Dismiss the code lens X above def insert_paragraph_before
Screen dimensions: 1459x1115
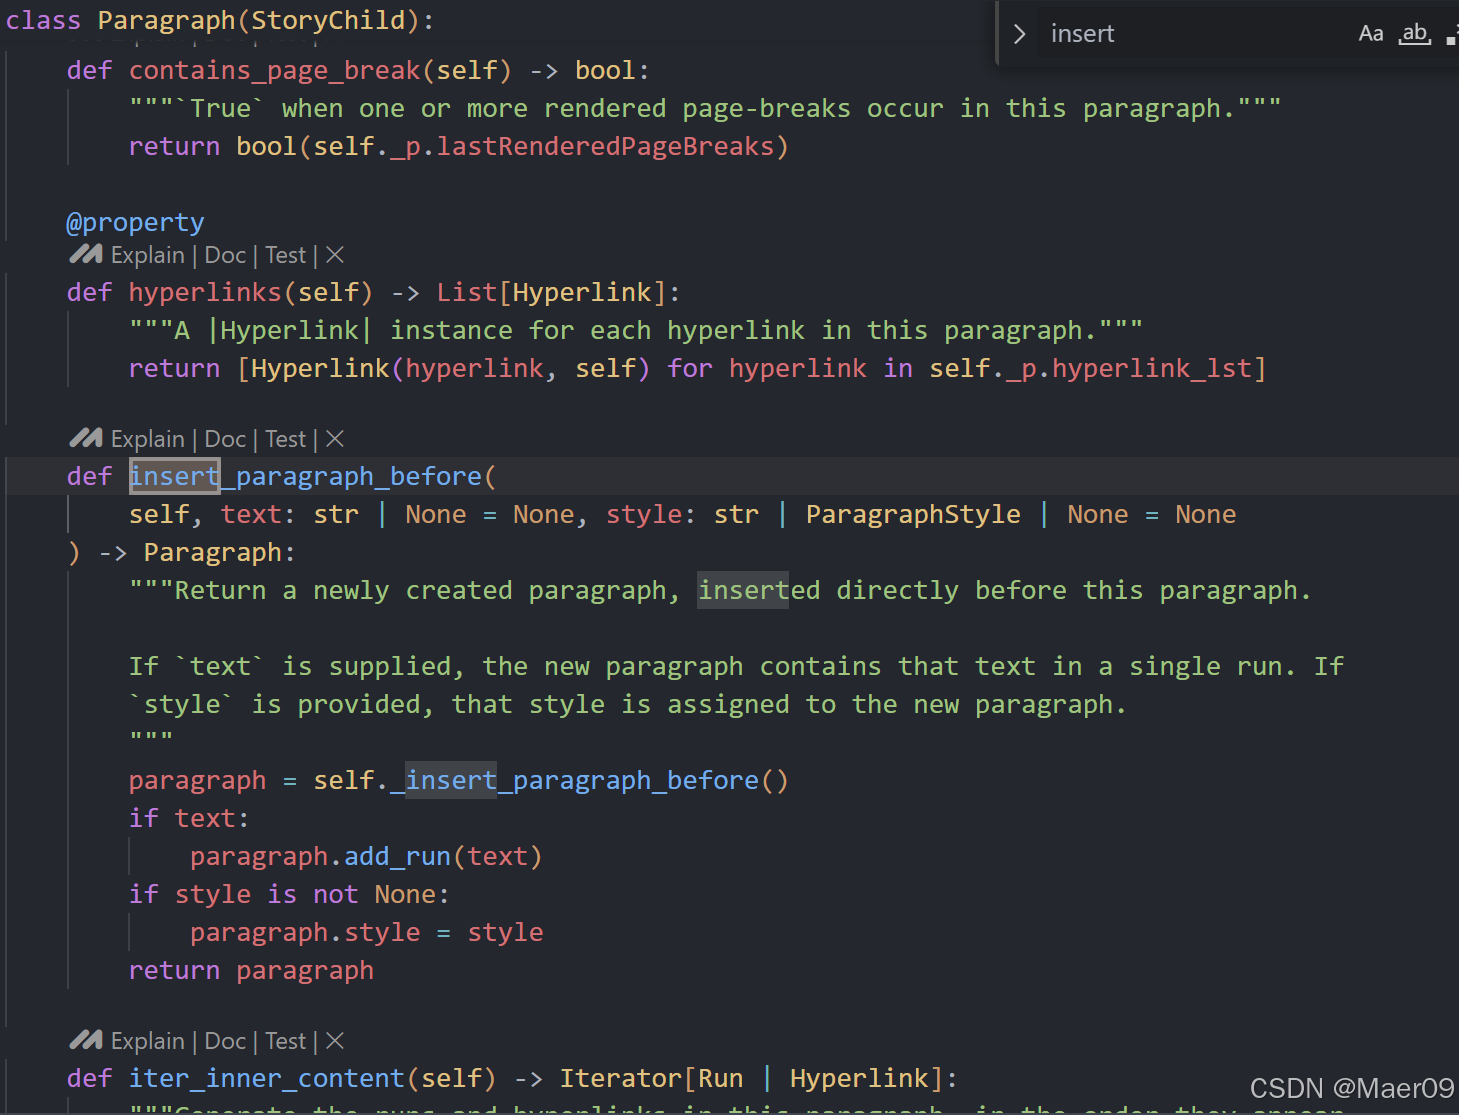tap(335, 439)
